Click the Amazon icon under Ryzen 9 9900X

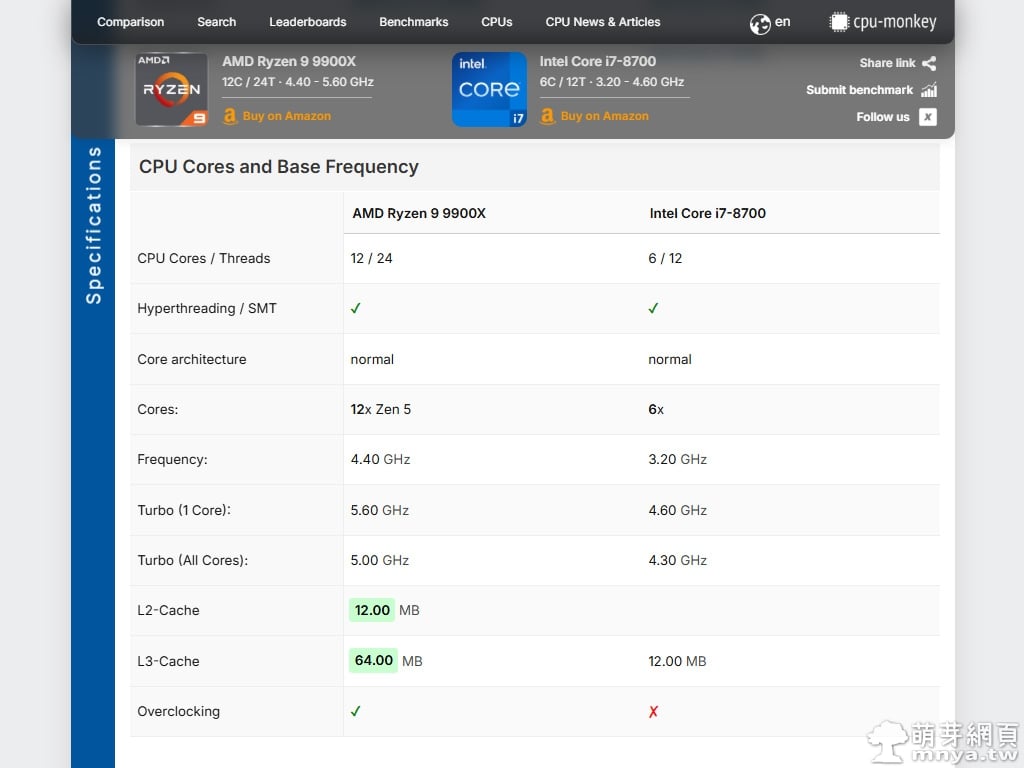[230, 116]
